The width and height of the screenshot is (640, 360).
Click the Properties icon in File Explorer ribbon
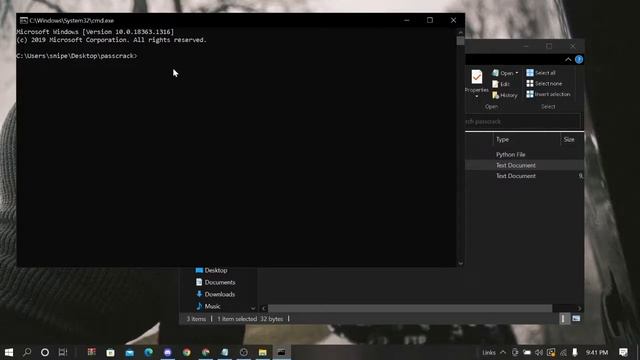[x=476, y=77]
